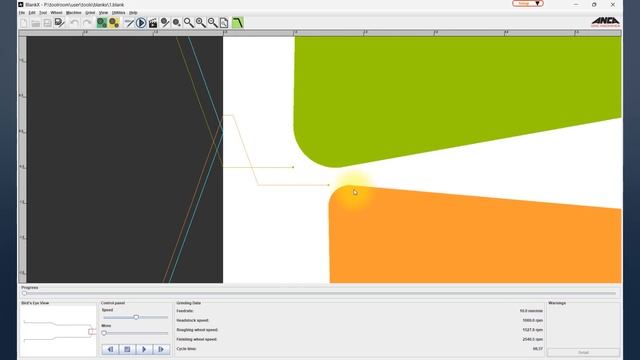Click the Cycle time label
This screenshot has height=360, width=640.
click(x=187, y=349)
